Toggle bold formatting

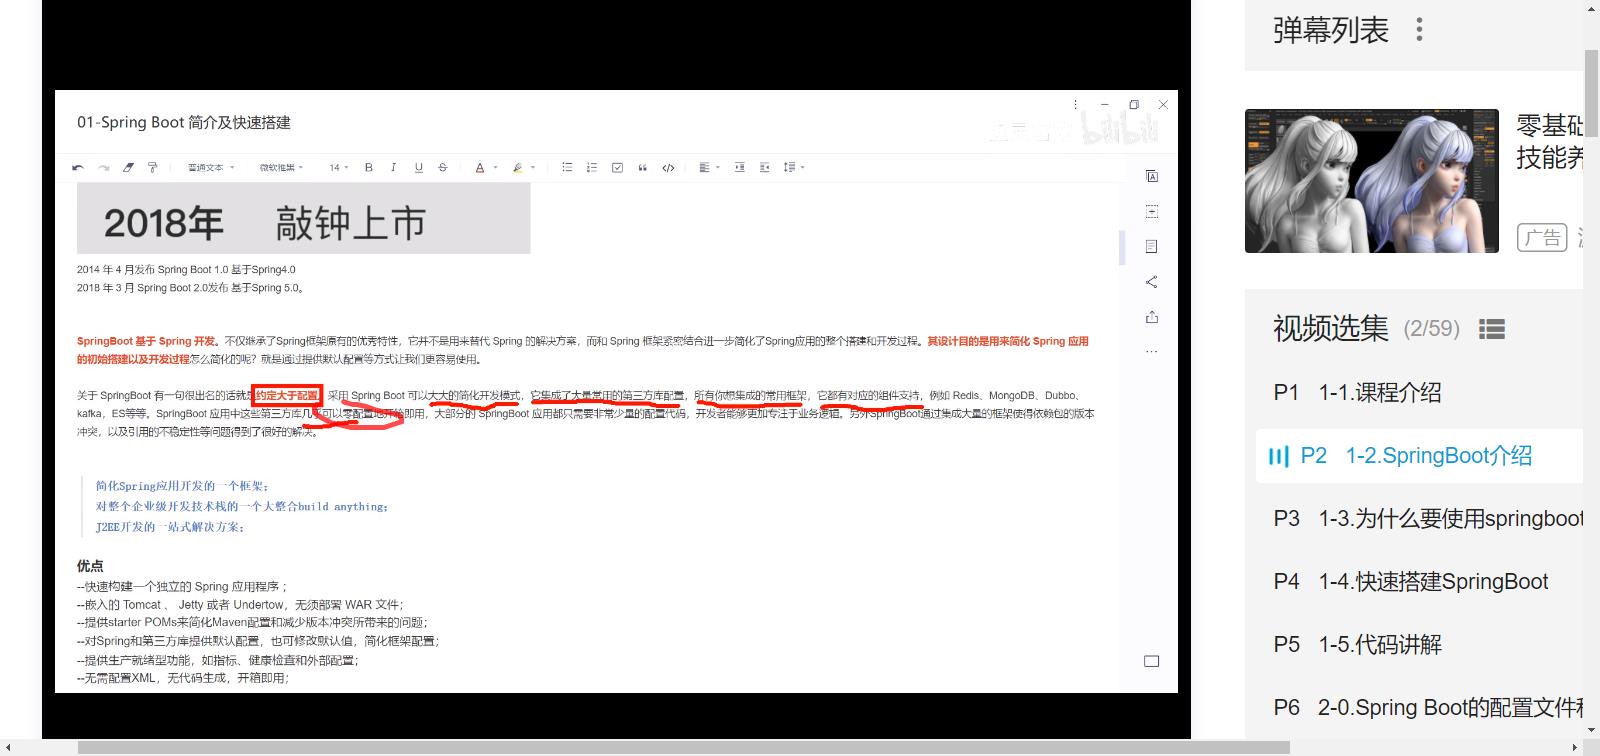coord(369,168)
